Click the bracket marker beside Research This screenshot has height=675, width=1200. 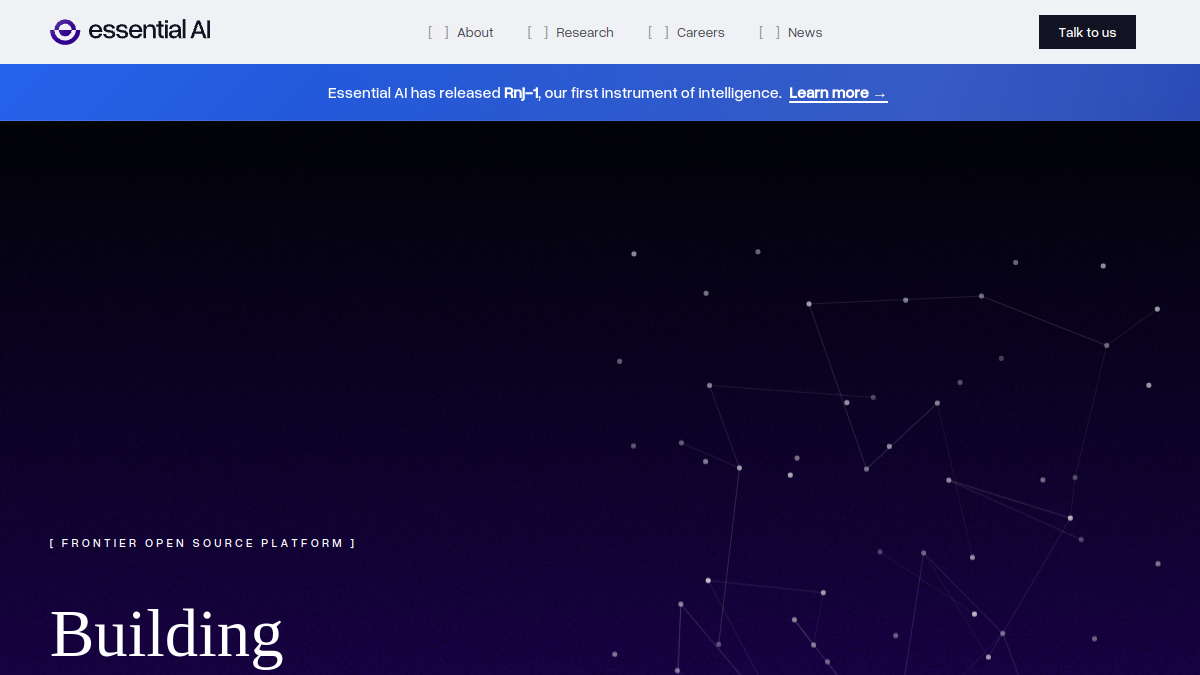coord(538,32)
